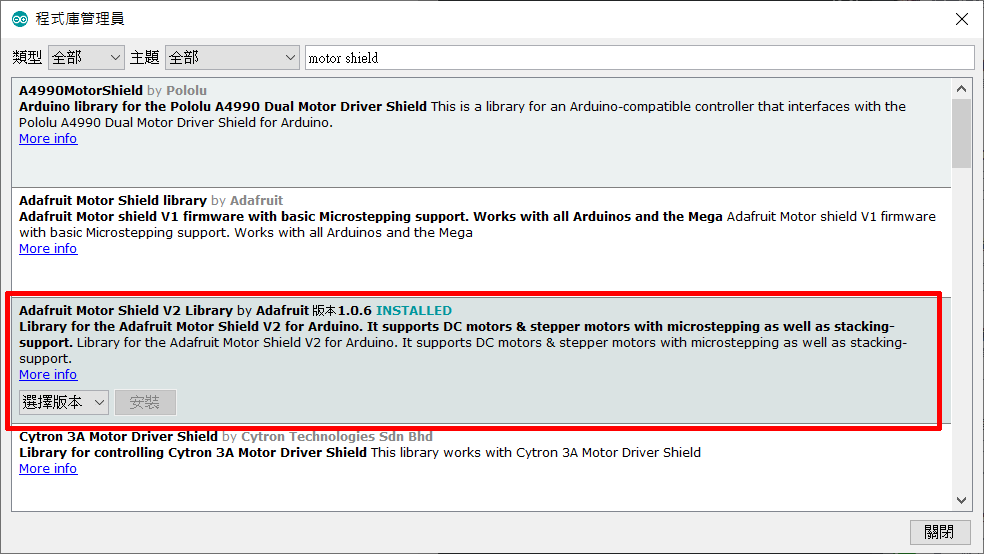Select the A4990MotorShield library entry title

coord(81,90)
